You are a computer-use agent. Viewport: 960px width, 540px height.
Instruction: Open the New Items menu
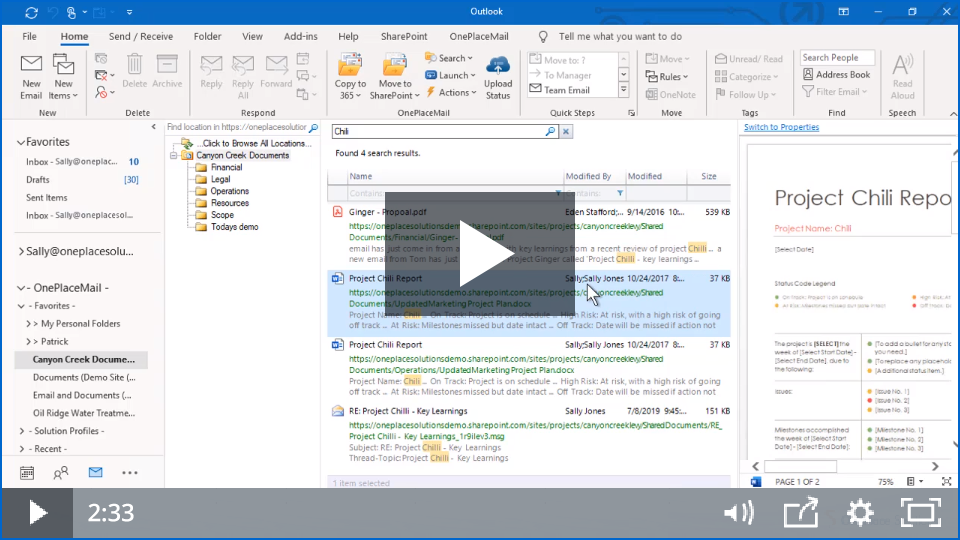(x=63, y=77)
